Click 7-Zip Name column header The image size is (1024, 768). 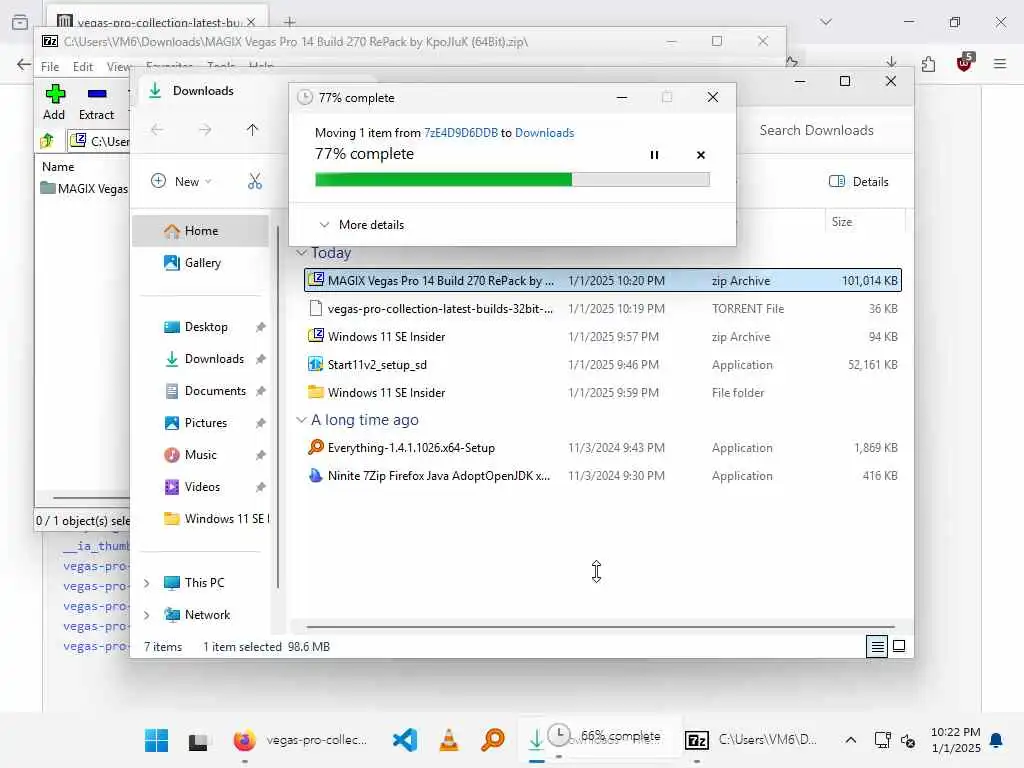pos(58,167)
